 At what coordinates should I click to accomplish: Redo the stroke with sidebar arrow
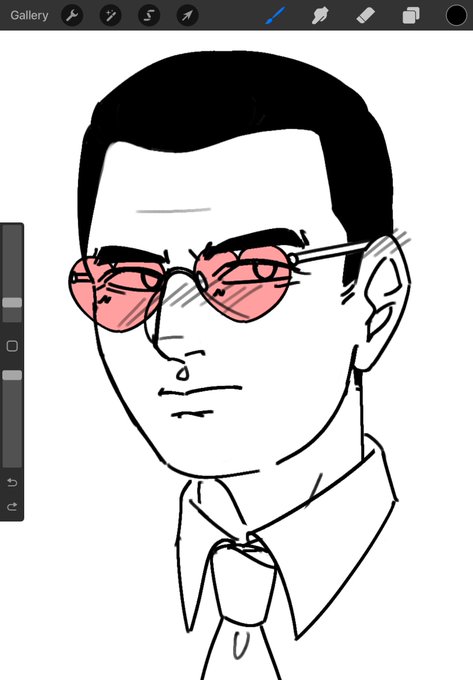point(12,506)
